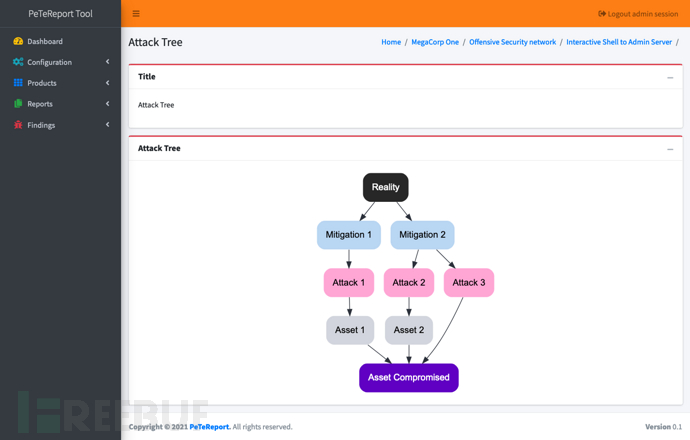Viewport: 690px width, 440px height.
Task: Expand the Configuration menu chevron
Action: (x=108, y=62)
